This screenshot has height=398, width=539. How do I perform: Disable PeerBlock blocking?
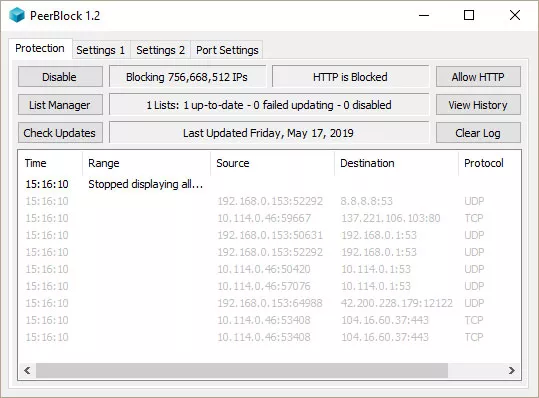click(60, 77)
